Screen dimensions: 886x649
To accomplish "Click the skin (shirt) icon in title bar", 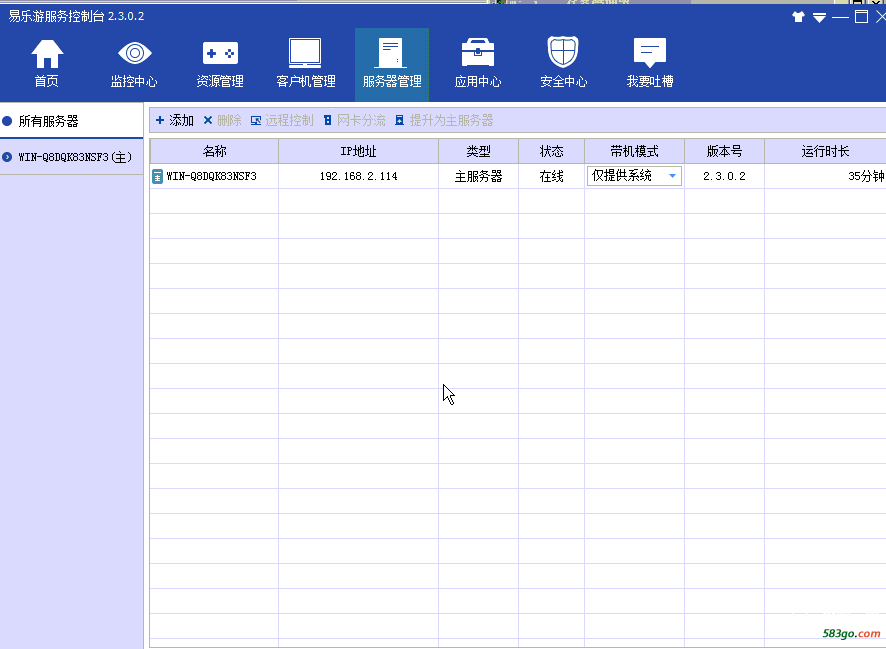I will [x=798, y=17].
